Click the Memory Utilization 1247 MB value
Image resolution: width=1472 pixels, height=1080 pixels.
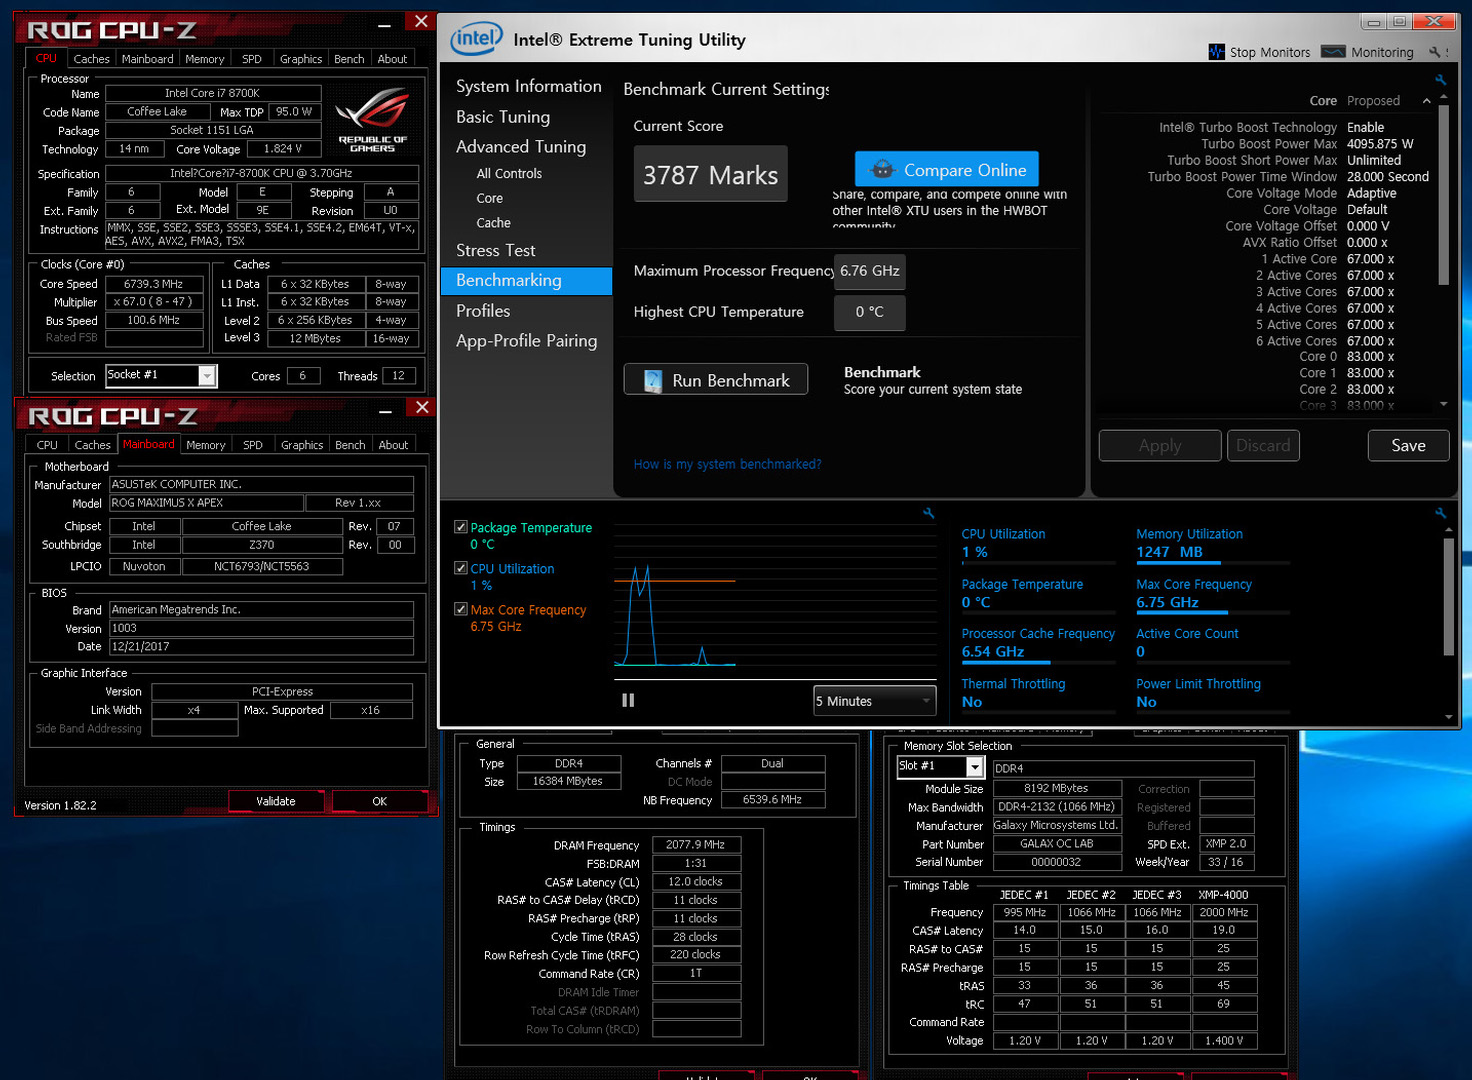tap(1170, 552)
